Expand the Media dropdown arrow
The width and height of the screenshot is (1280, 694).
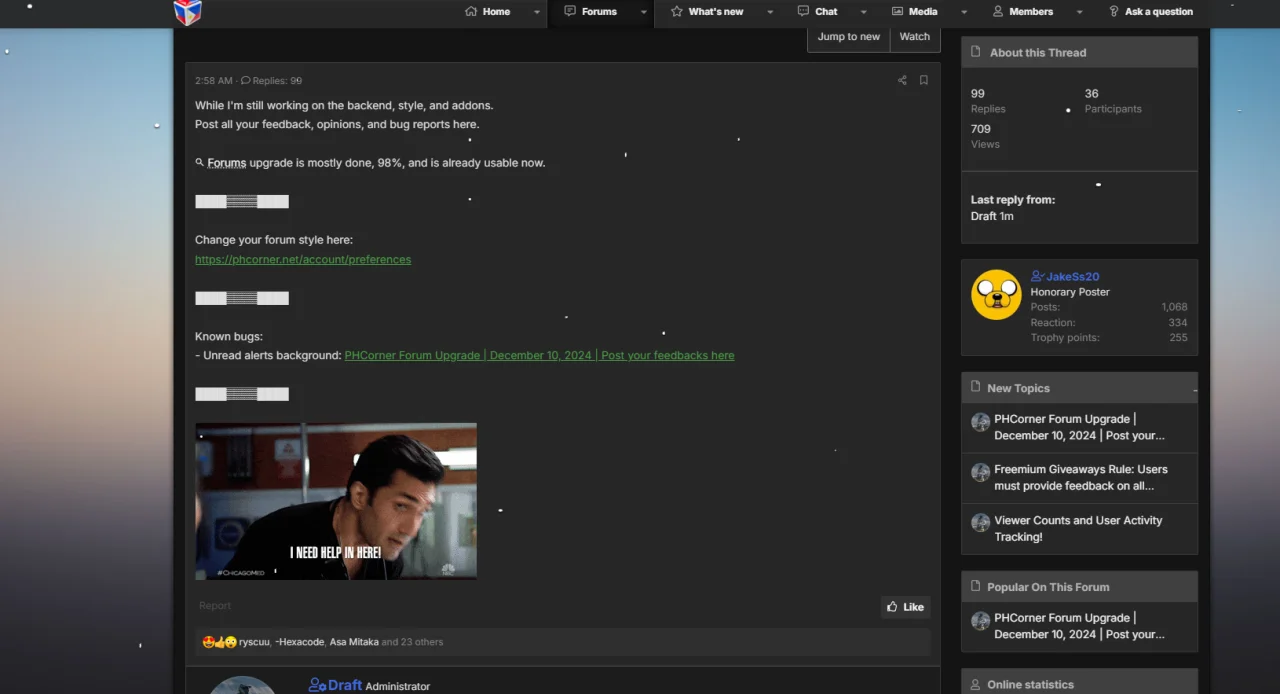[964, 12]
